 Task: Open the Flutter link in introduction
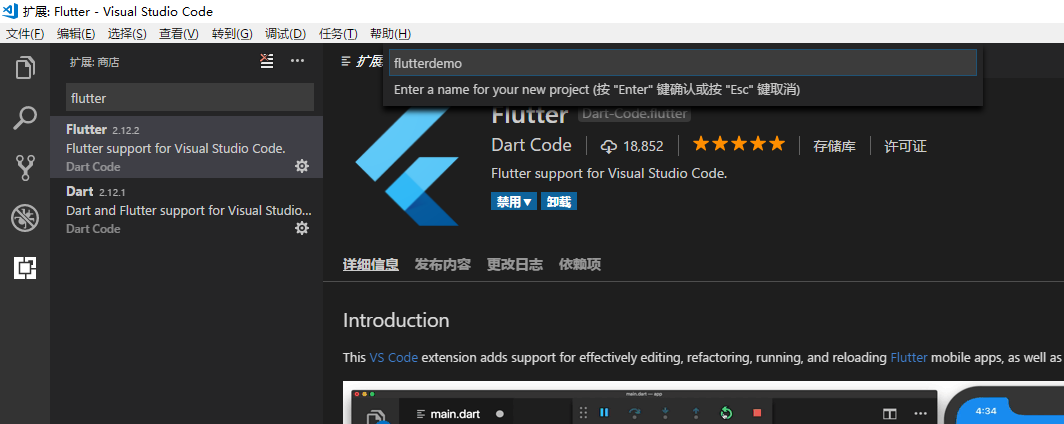[x=909, y=358]
